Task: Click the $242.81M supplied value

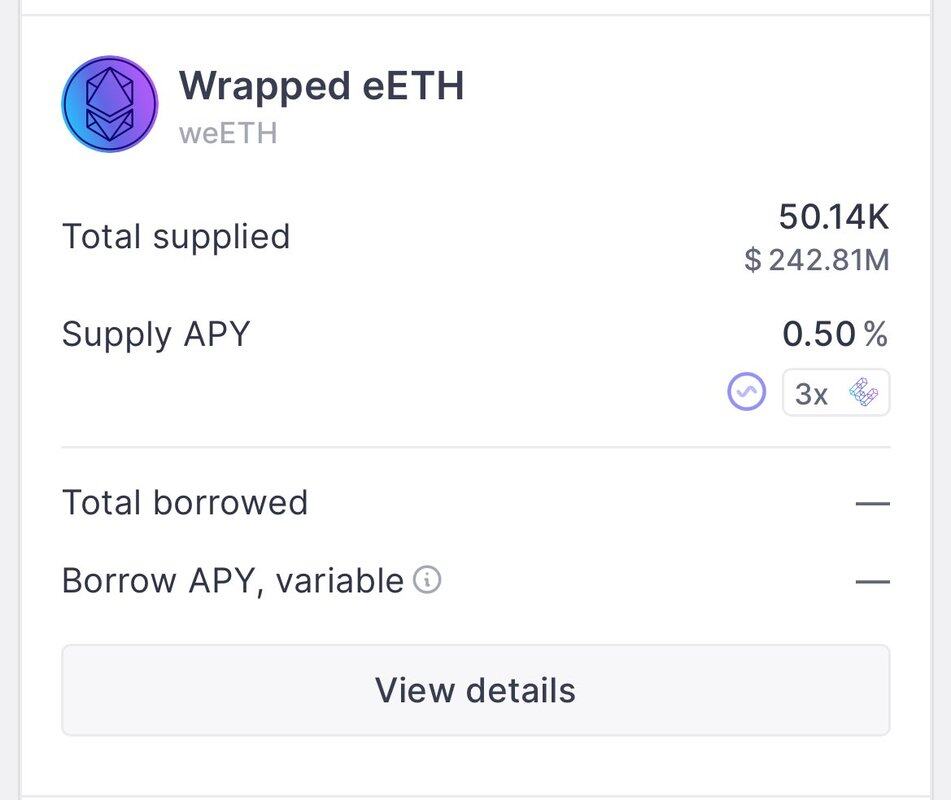Action: tap(817, 260)
